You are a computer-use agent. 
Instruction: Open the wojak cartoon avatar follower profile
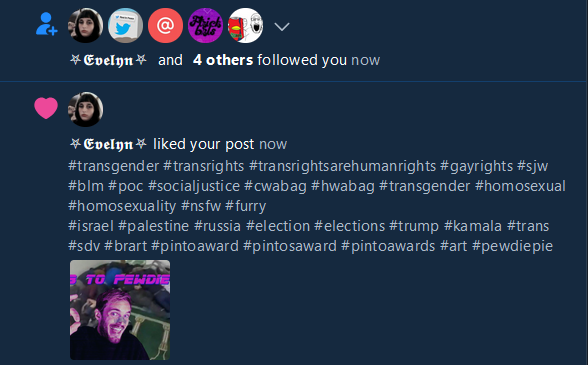coord(245,26)
